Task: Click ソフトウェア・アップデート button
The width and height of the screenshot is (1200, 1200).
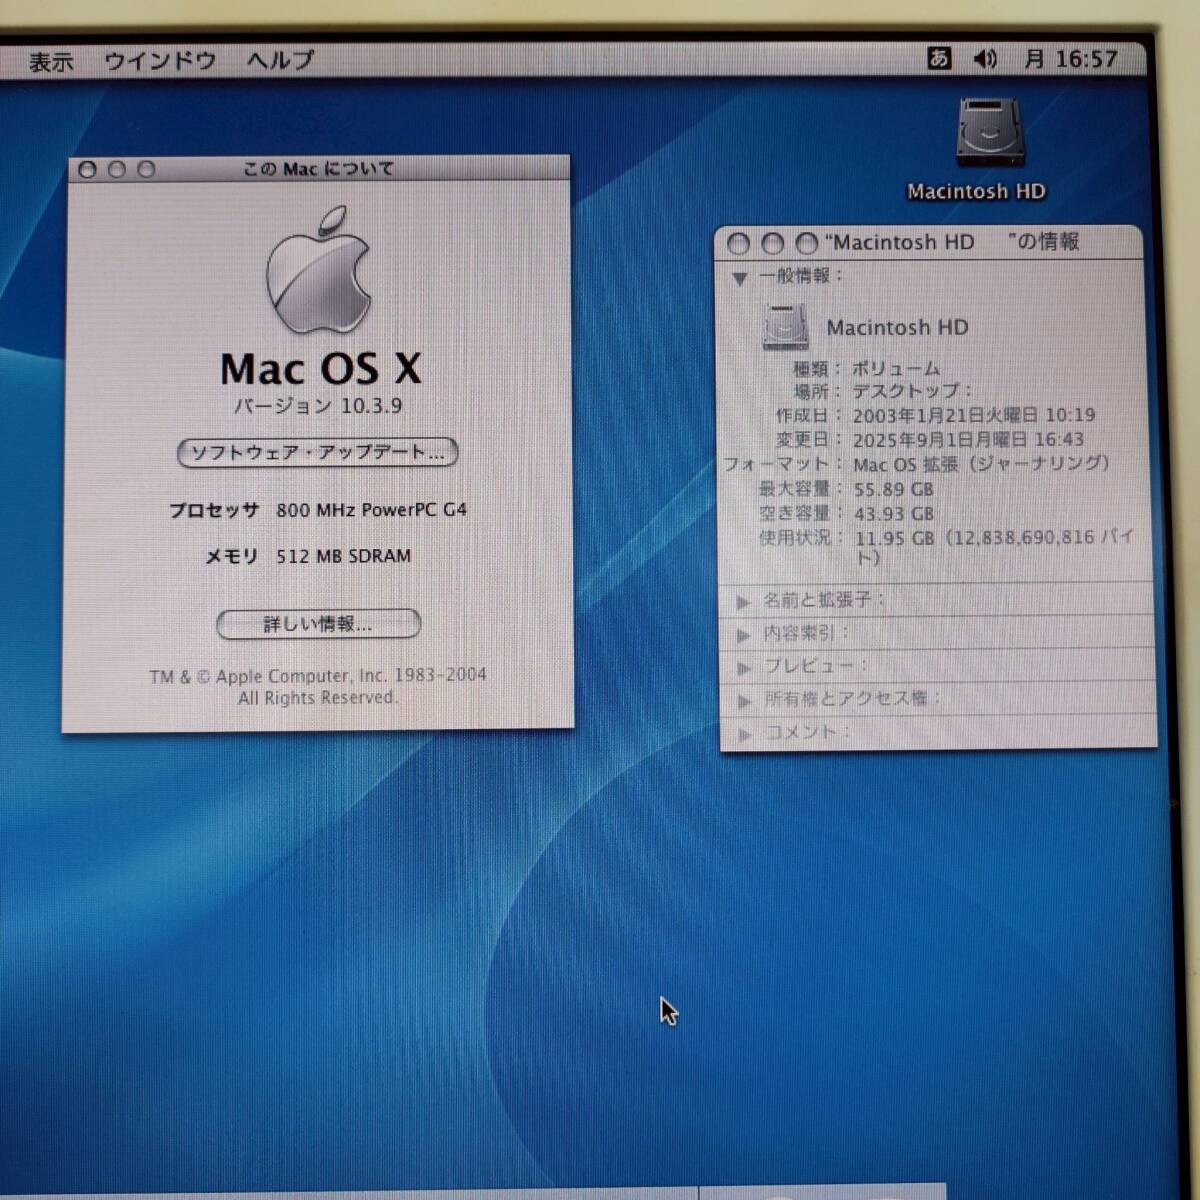Action: pos(317,453)
